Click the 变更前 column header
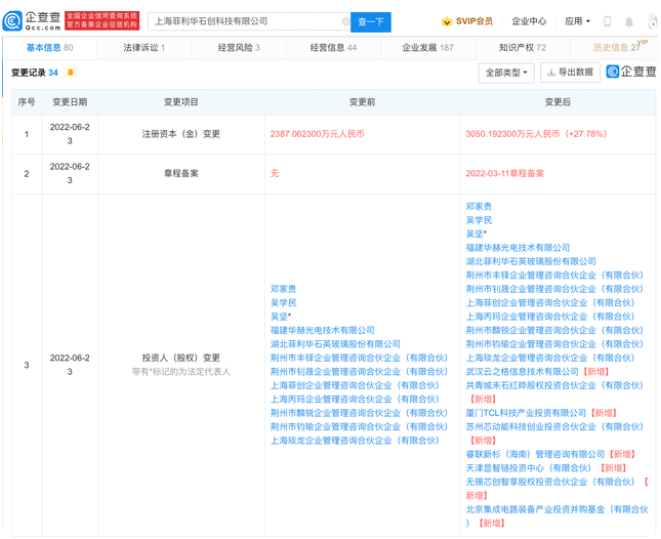 [x=362, y=102]
